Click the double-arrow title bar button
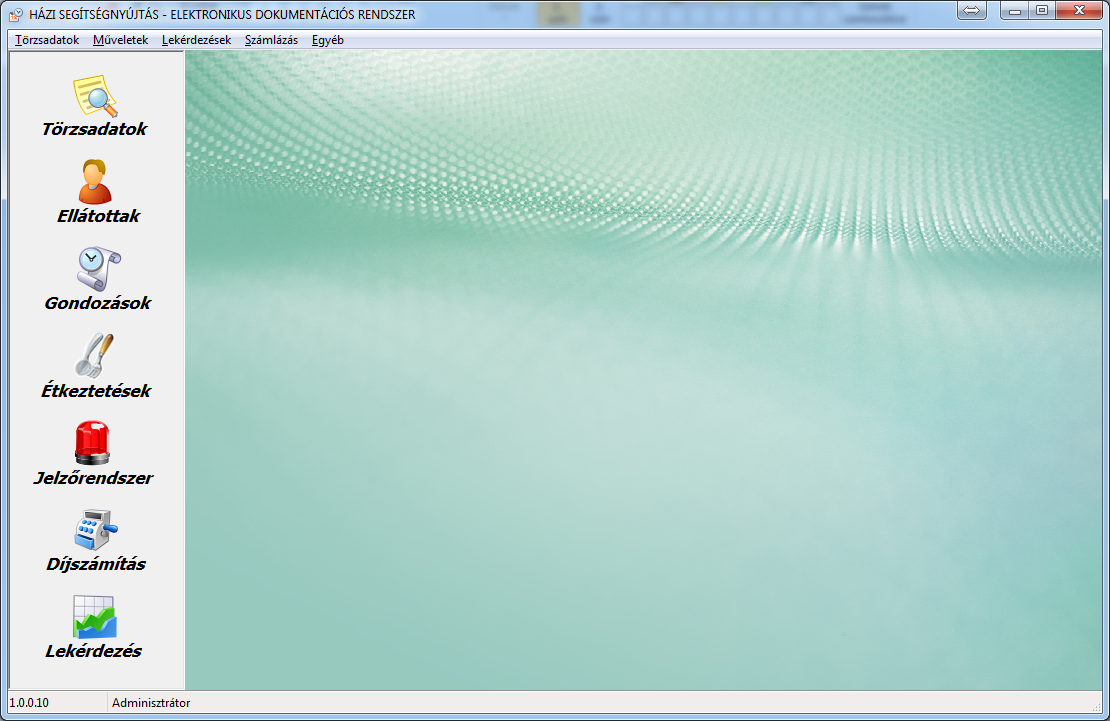 click(972, 10)
